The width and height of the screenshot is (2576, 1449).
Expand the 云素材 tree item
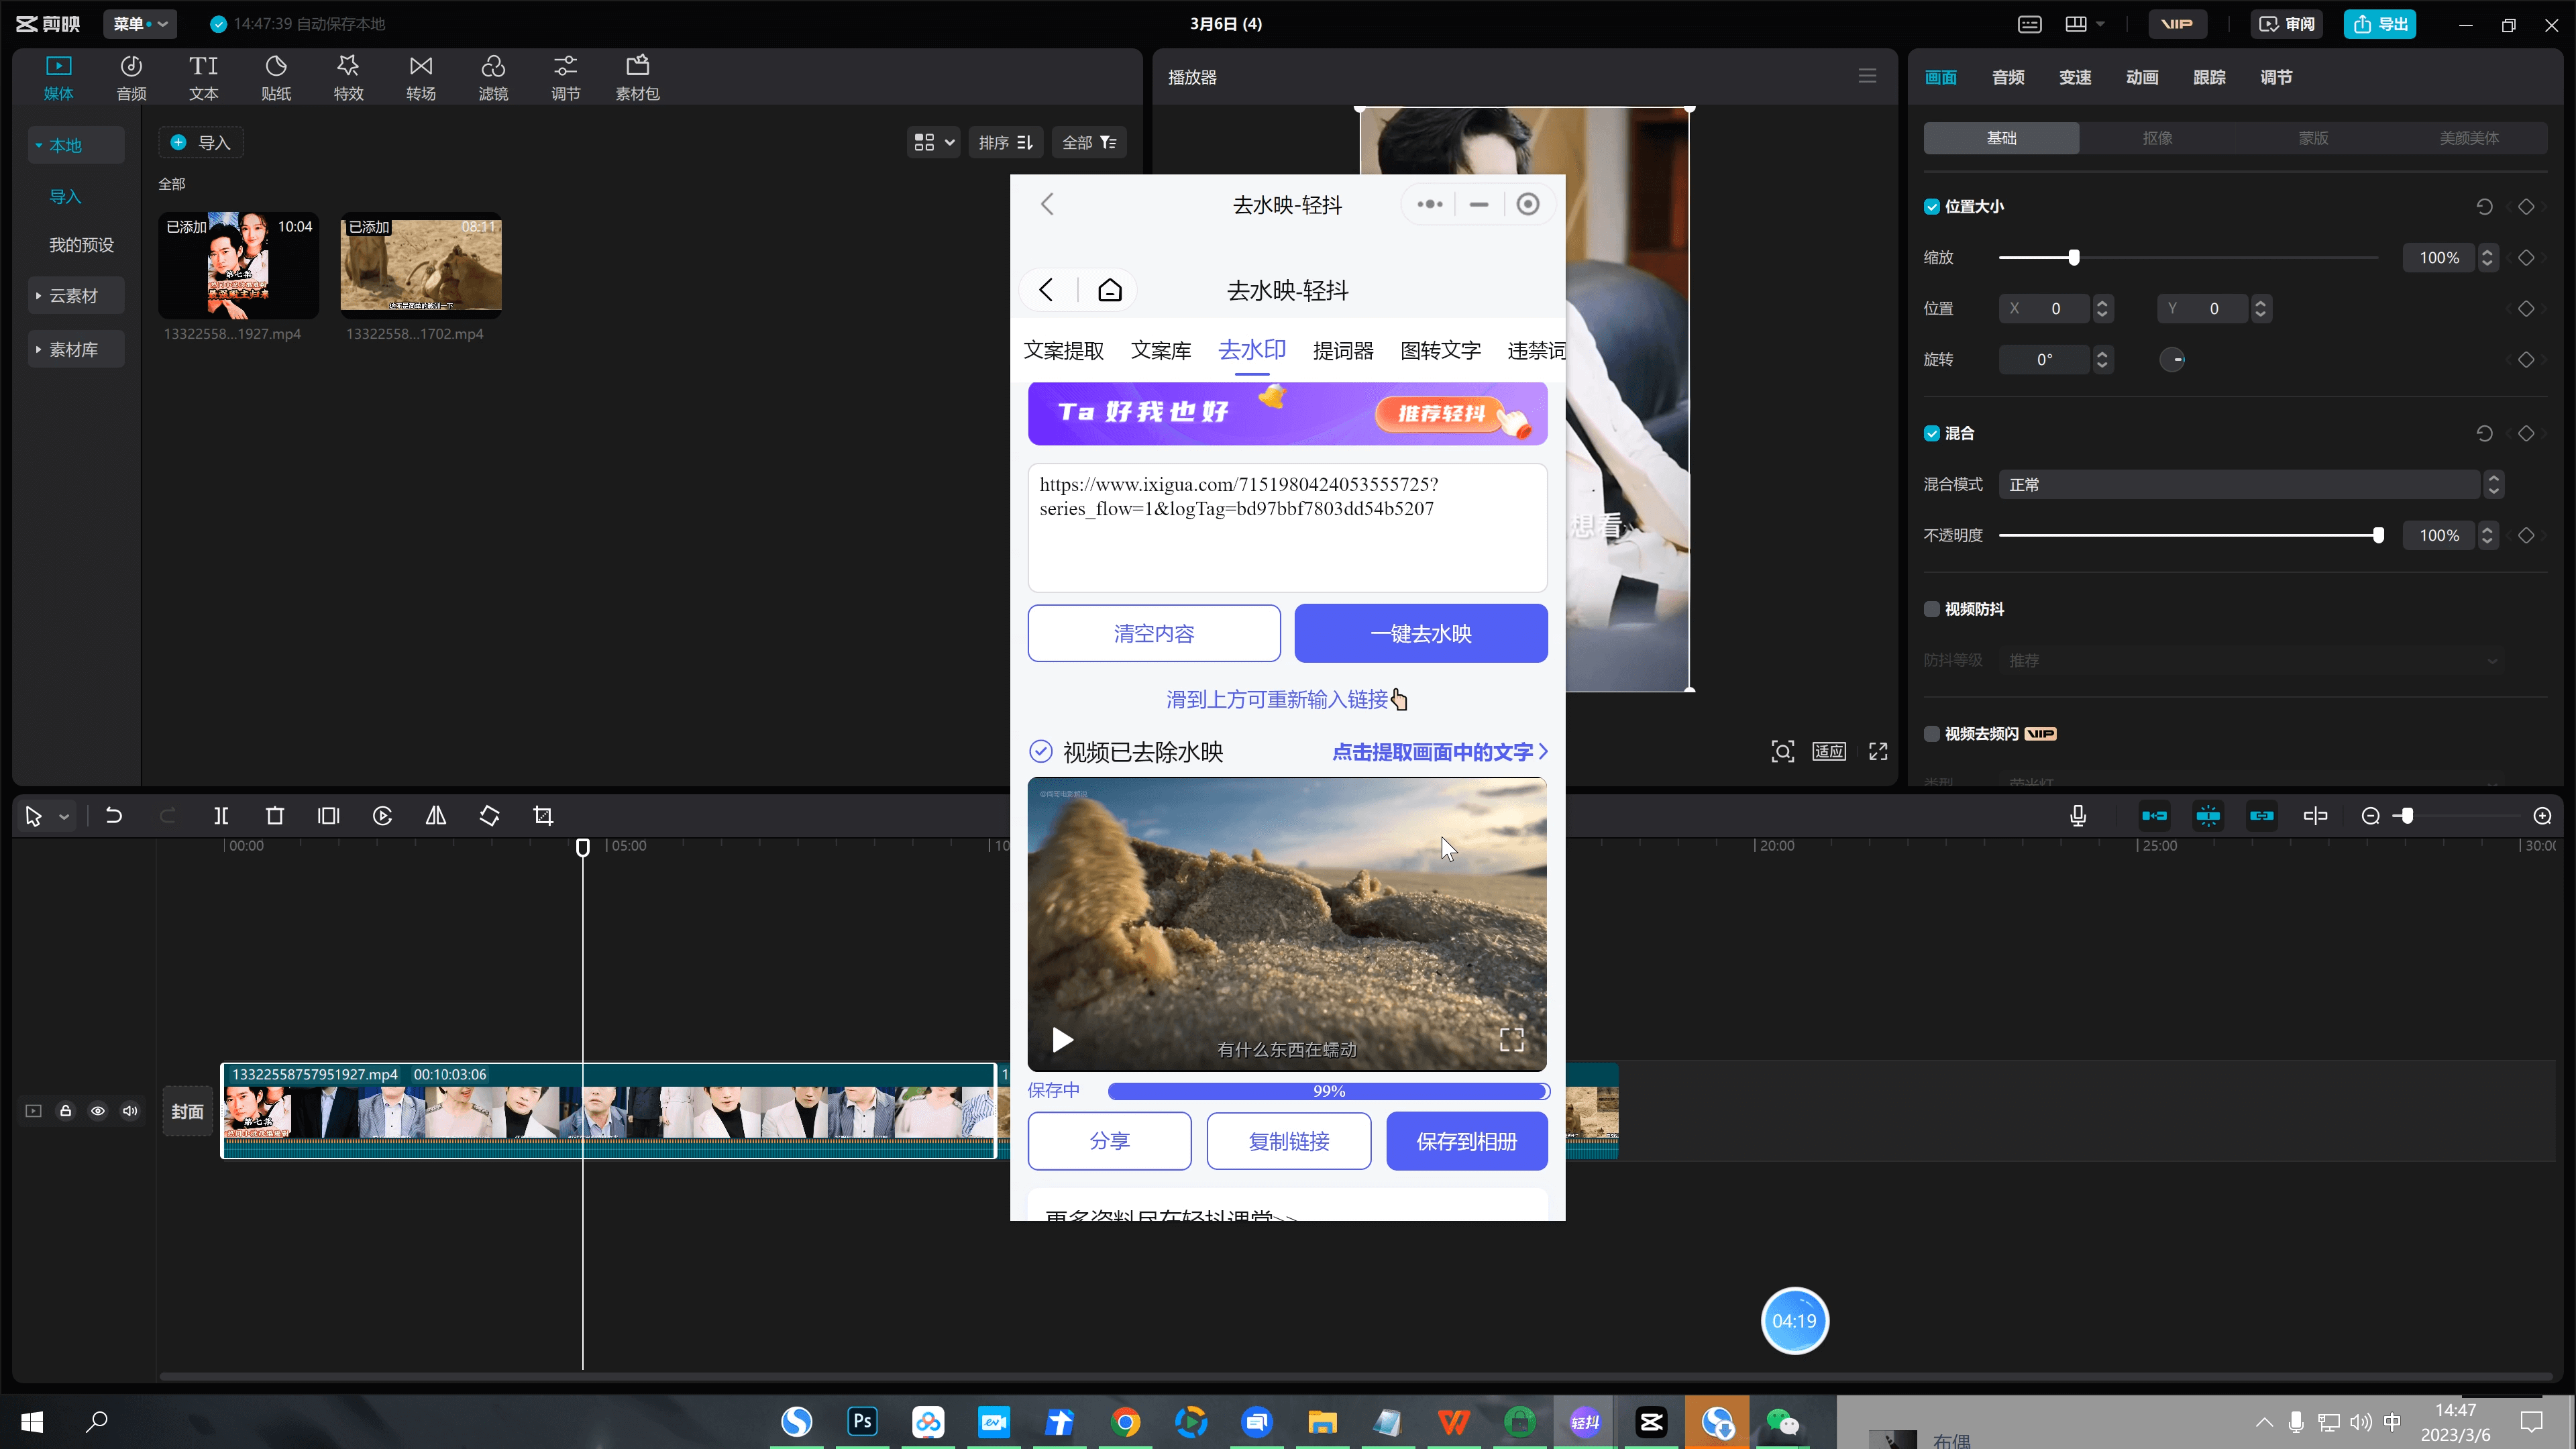75,295
